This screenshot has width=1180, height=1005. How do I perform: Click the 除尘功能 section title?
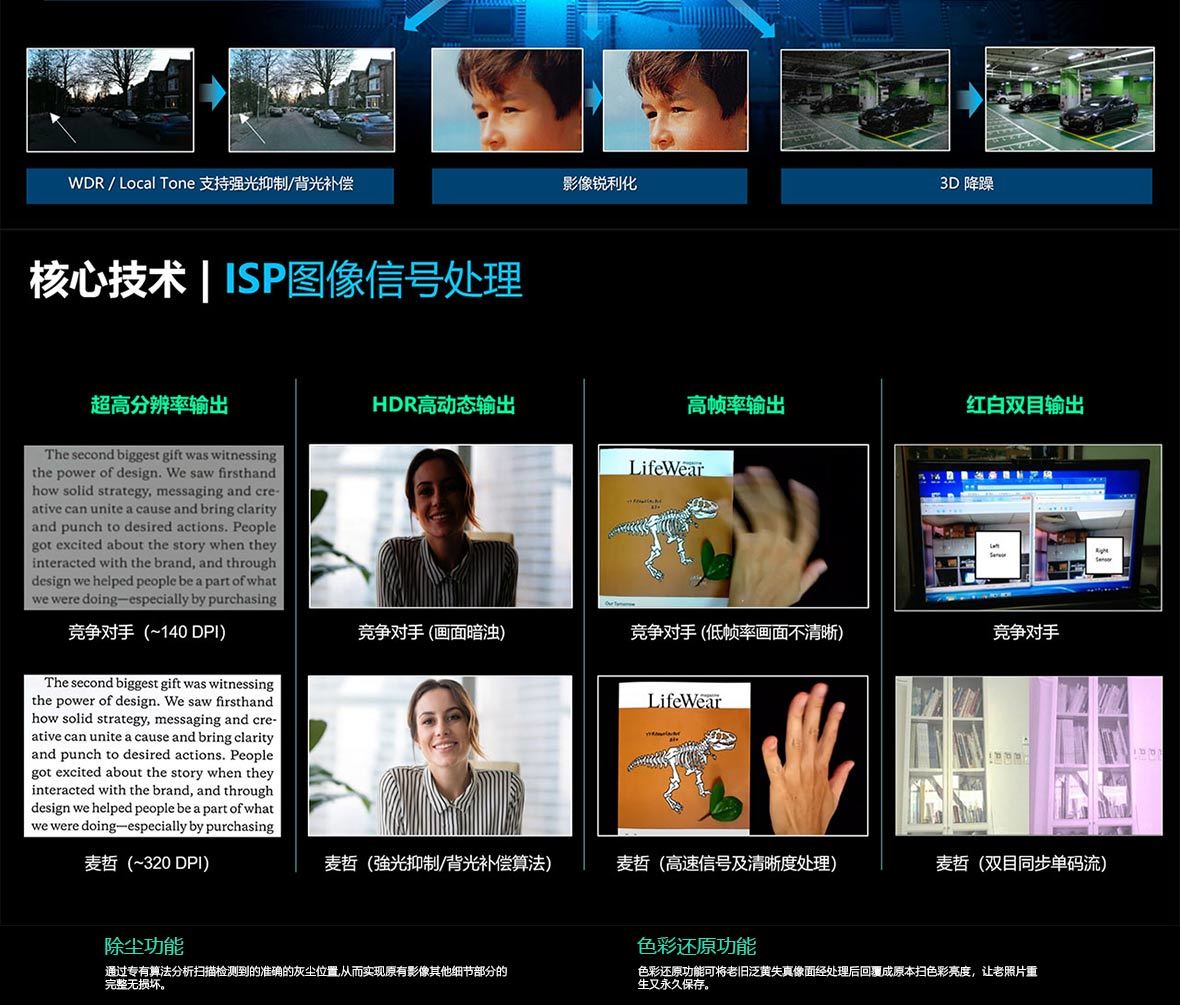[x=144, y=946]
